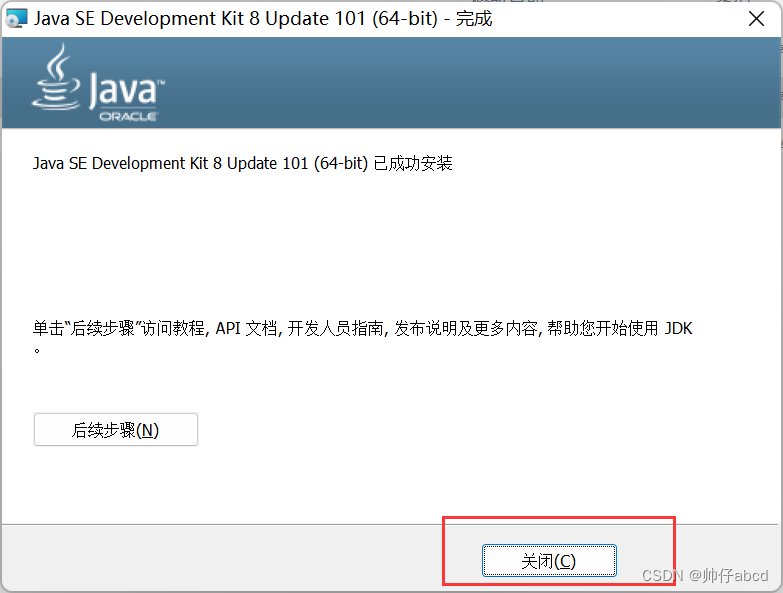783x593 pixels.
Task: Click the window title "Java SE Development Kit 8 Update 101 (64-bit) - 完成"
Action: 263,19
